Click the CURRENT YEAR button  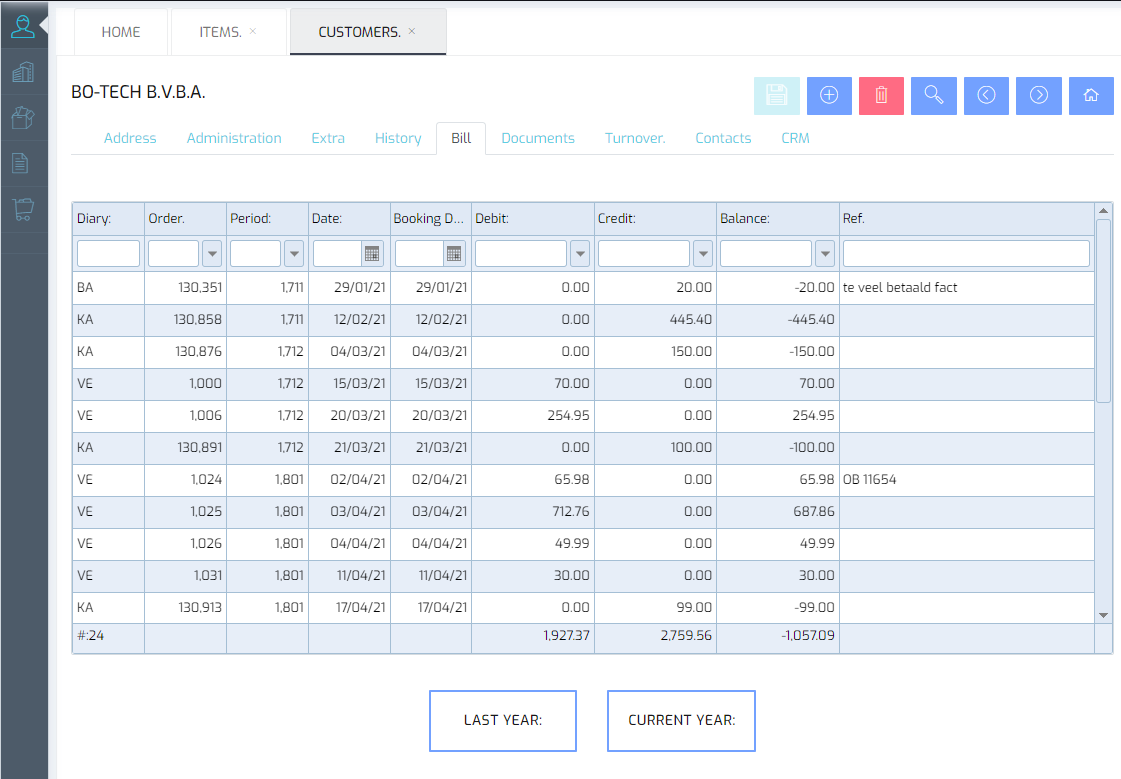tap(681, 720)
